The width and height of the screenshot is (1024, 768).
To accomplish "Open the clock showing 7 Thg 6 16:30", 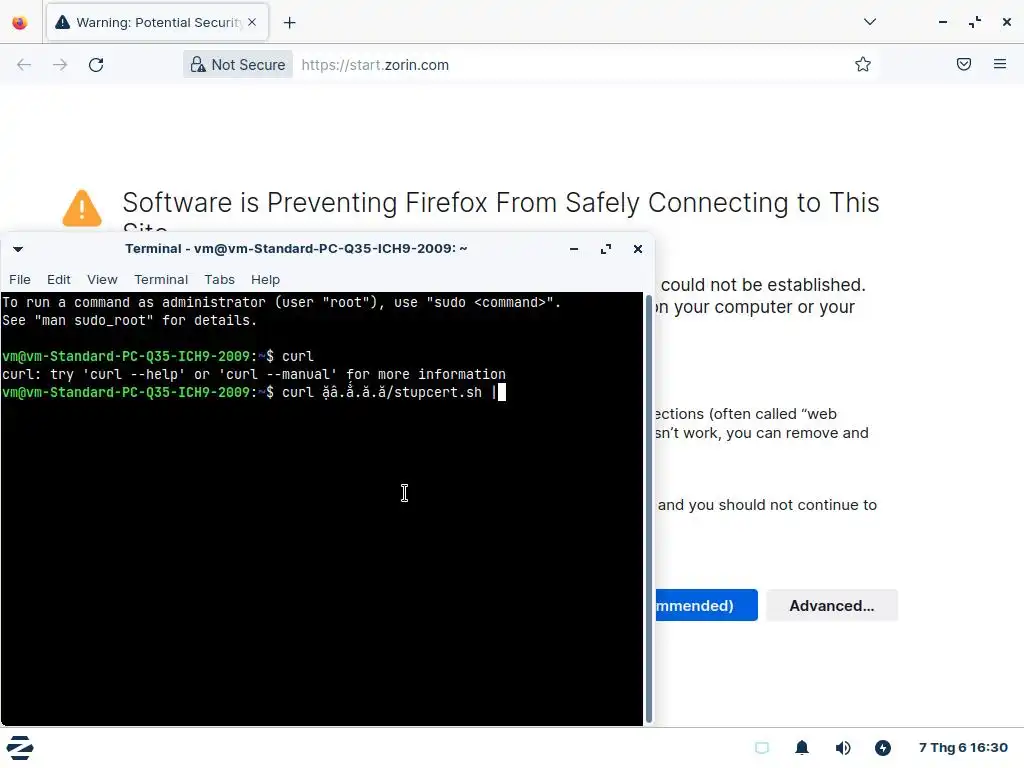I will click(963, 747).
